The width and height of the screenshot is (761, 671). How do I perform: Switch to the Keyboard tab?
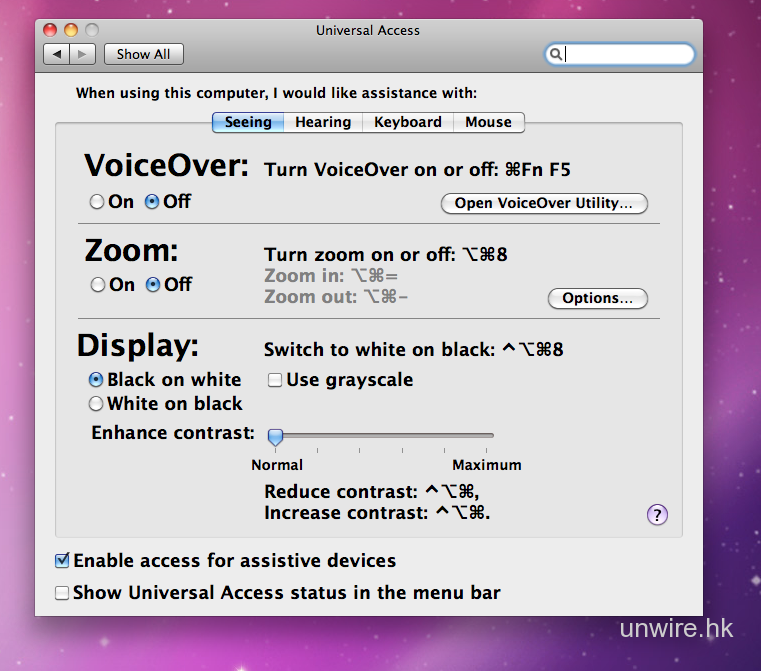(407, 122)
